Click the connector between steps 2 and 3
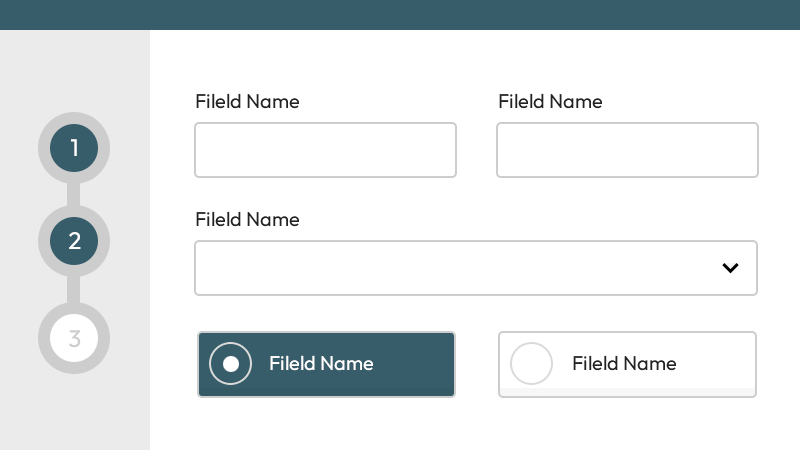800x450 pixels. coord(73,290)
